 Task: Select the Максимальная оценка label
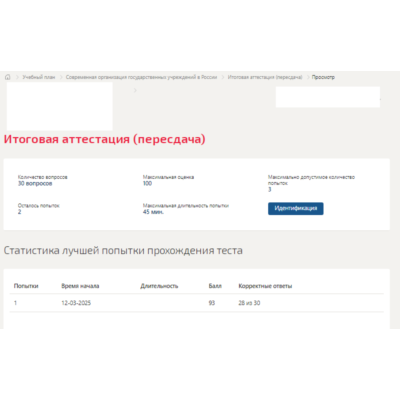point(168,177)
